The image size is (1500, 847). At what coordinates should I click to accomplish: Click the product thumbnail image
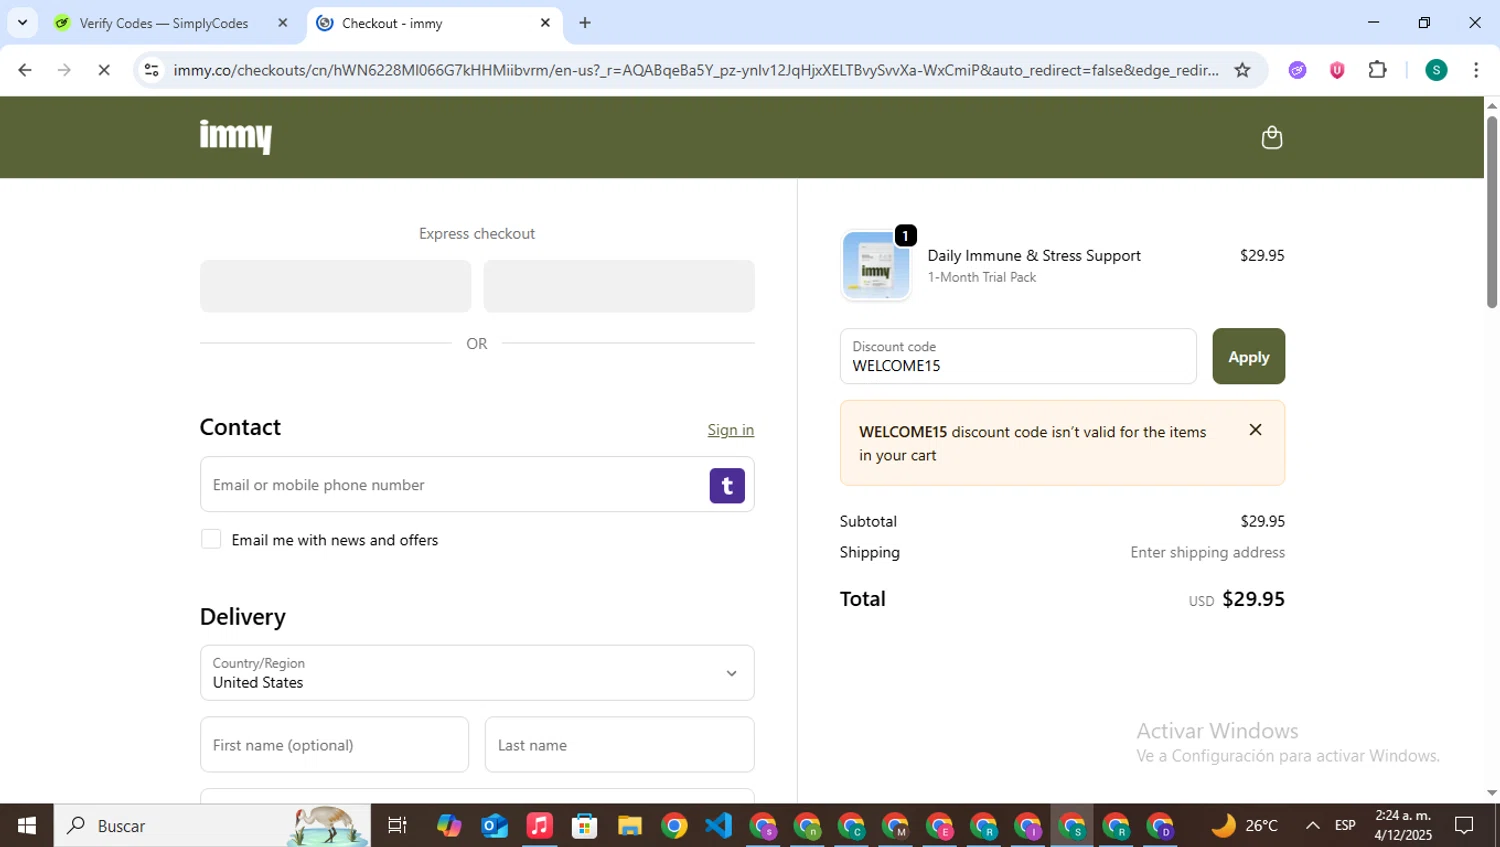tap(876, 265)
